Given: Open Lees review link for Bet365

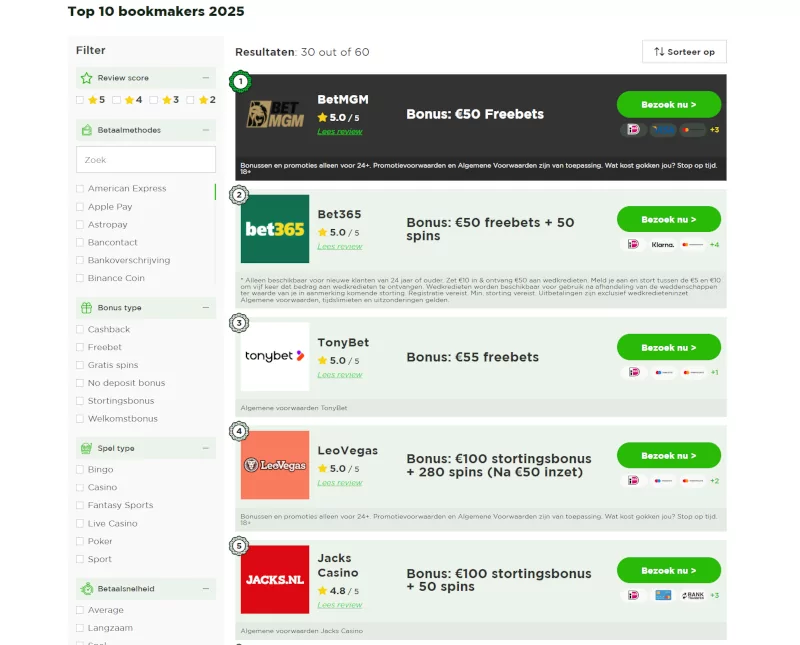Looking at the screenshot, I should coord(340,246).
